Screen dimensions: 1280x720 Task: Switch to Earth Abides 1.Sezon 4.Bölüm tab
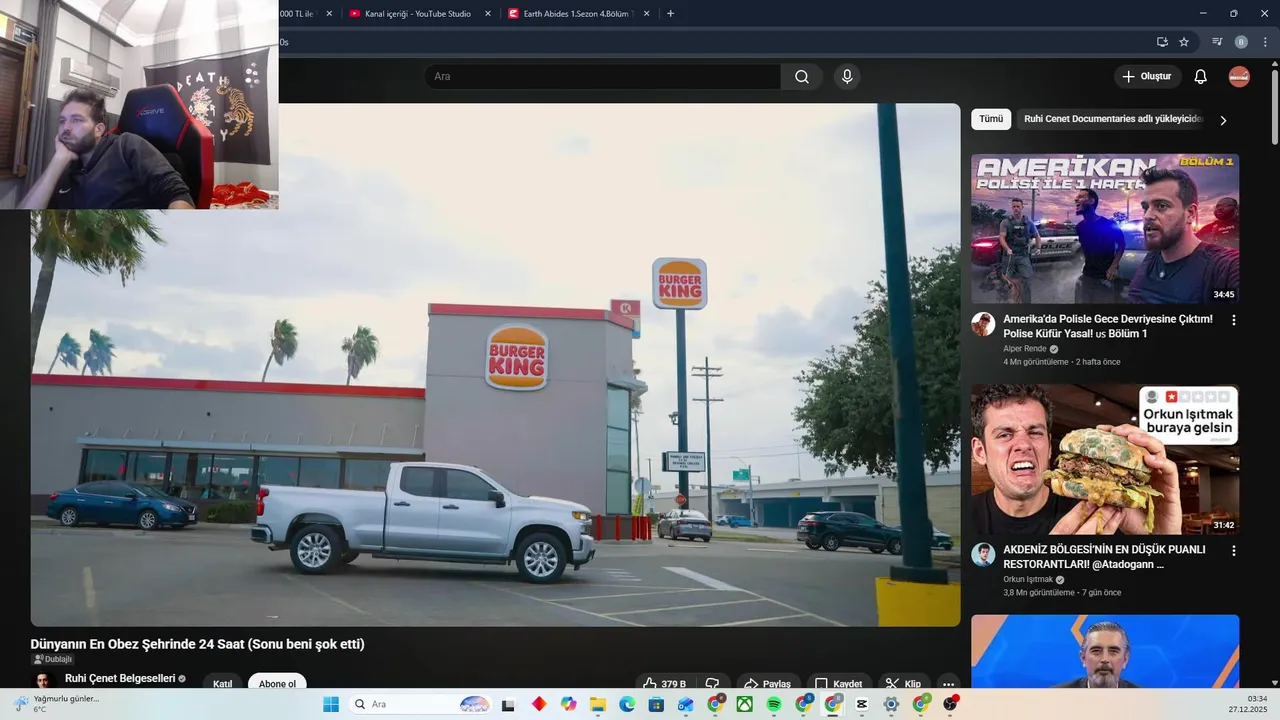click(579, 14)
